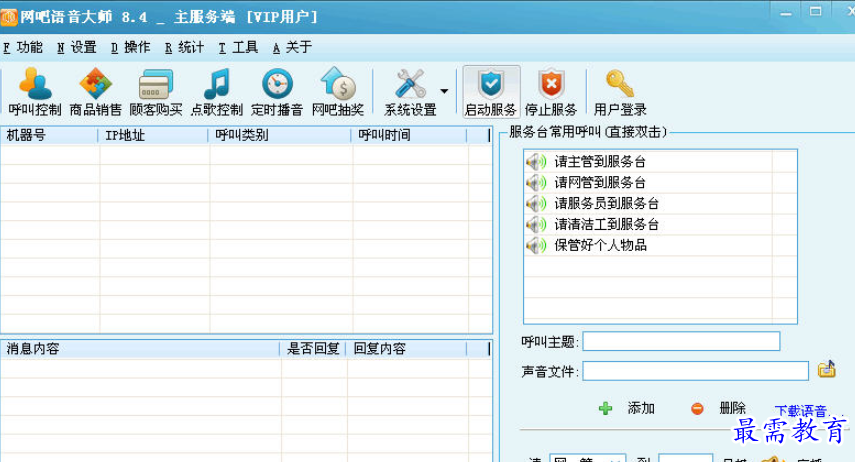The height and width of the screenshot is (462, 855).
Task: Click the 启动服务 start service button
Action: (491, 92)
